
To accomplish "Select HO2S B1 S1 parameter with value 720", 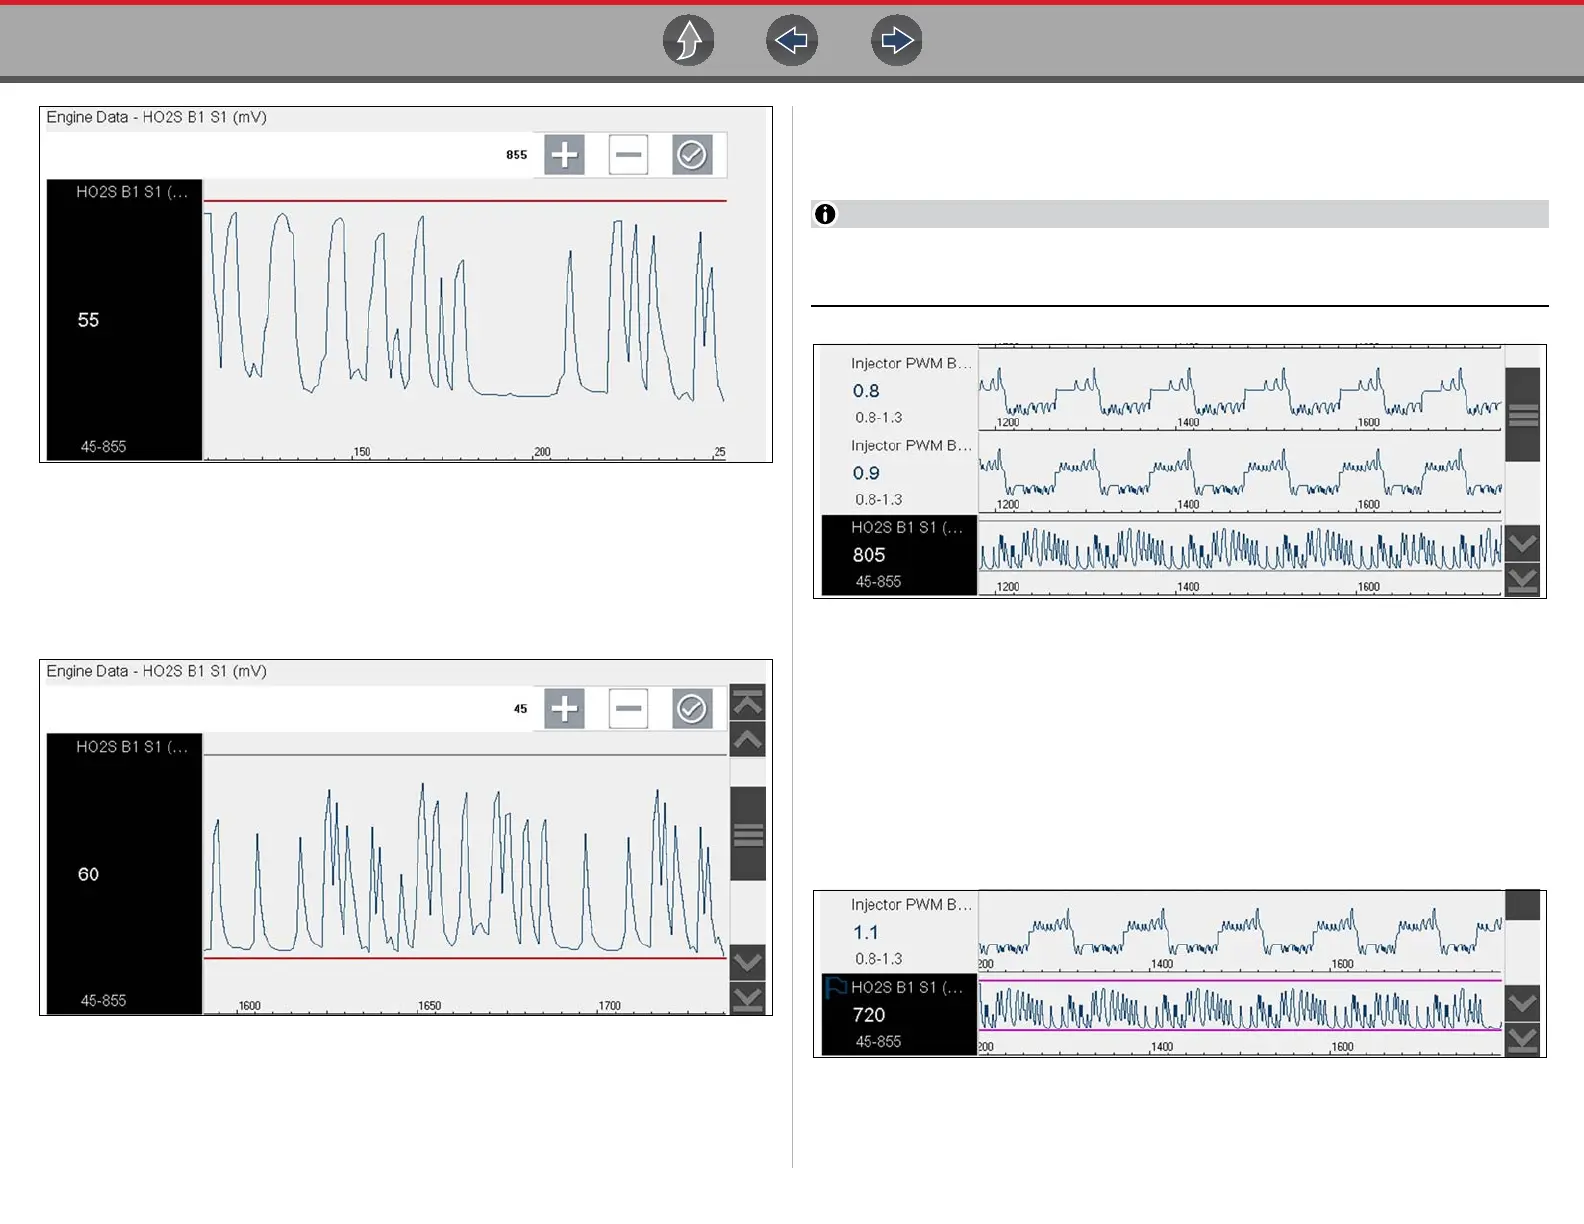I will (899, 1014).
